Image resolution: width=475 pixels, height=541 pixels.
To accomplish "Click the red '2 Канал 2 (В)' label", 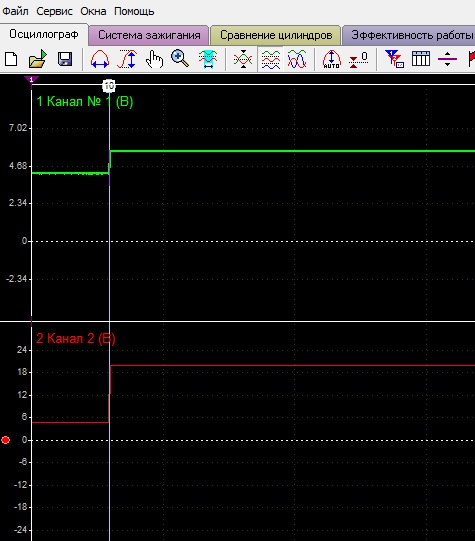I will [x=76, y=338].
